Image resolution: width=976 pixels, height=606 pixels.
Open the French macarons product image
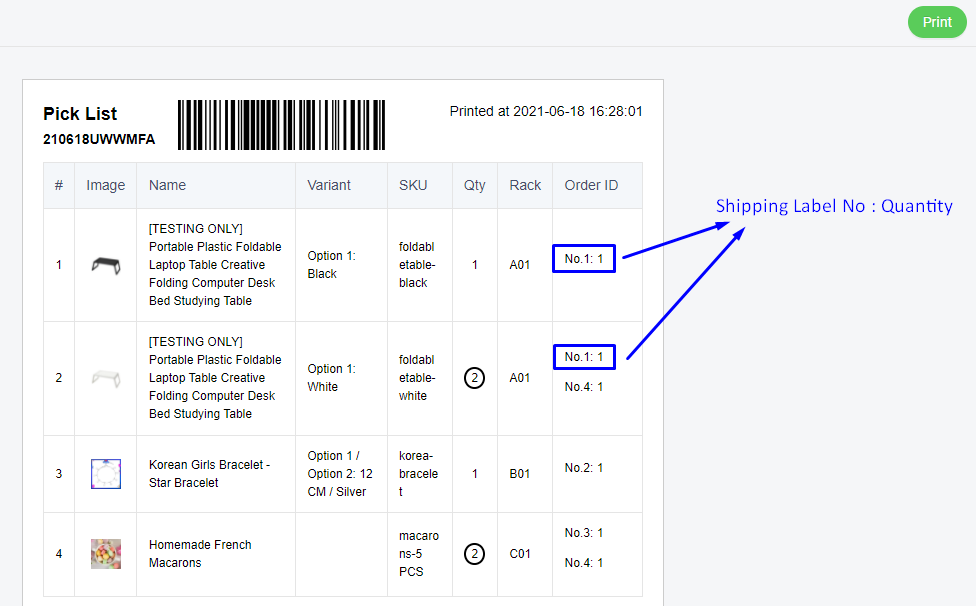pyautogui.click(x=106, y=554)
